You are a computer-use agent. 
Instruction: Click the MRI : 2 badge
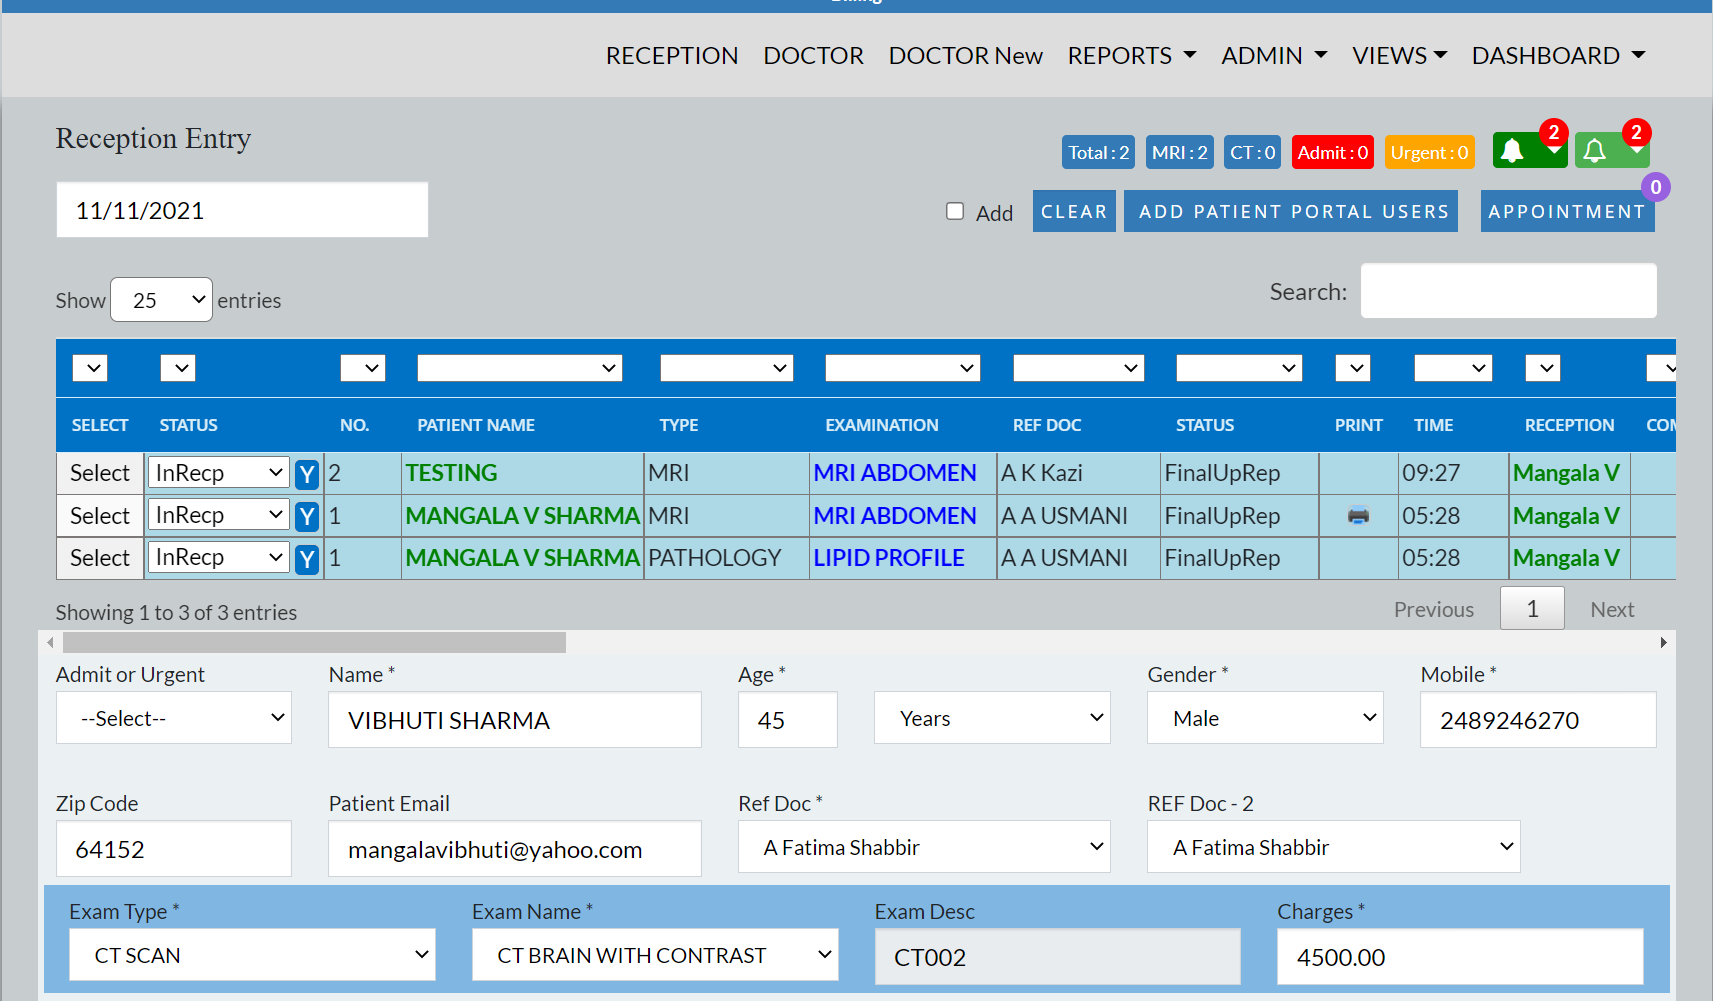pyautogui.click(x=1179, y=152)
